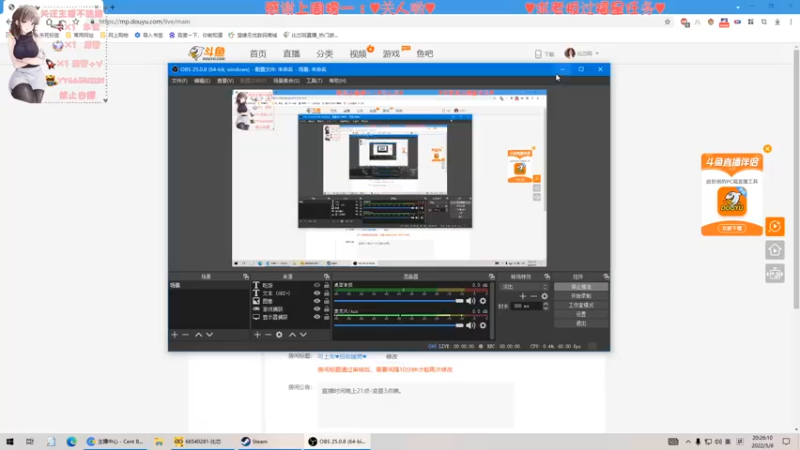
Task: Move scene up with Scenes panel up arrow
Action: pos(198,335)
